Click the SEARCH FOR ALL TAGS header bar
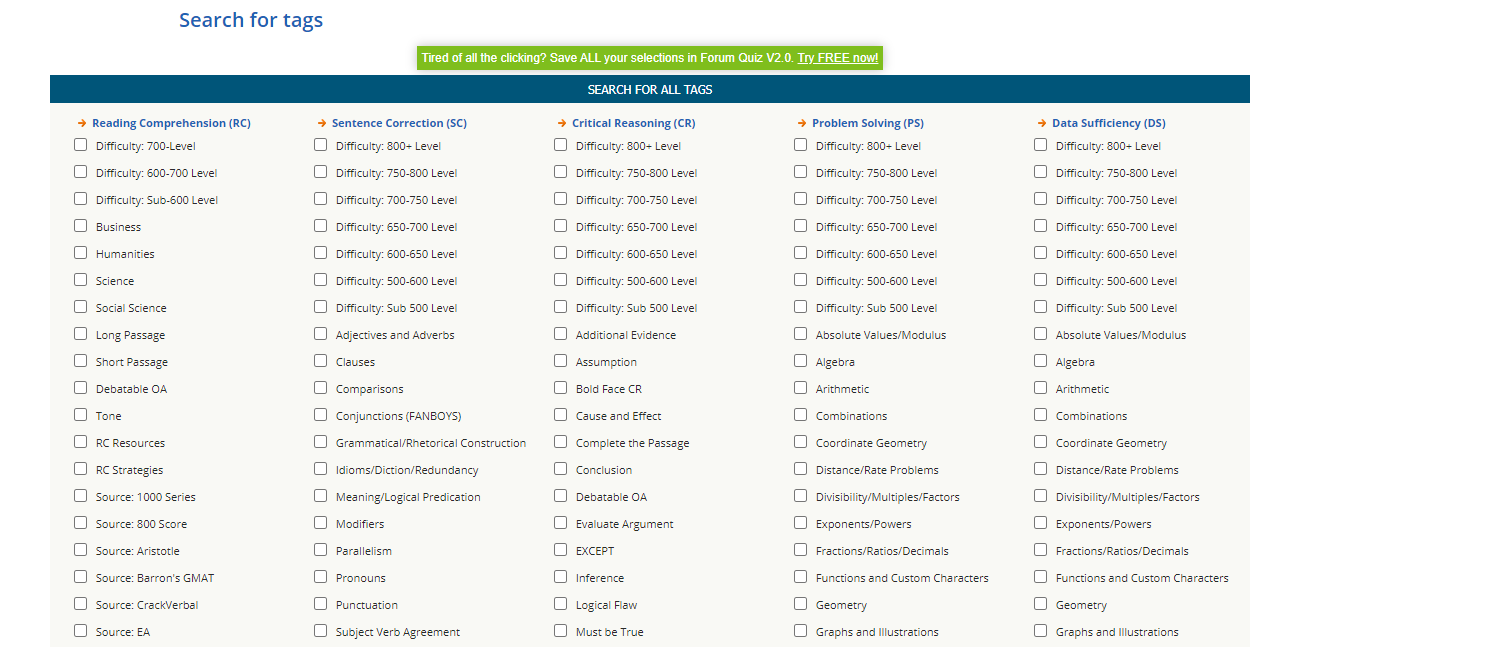This screenshot has height=647, width=1508. click(x=650, y=89)
